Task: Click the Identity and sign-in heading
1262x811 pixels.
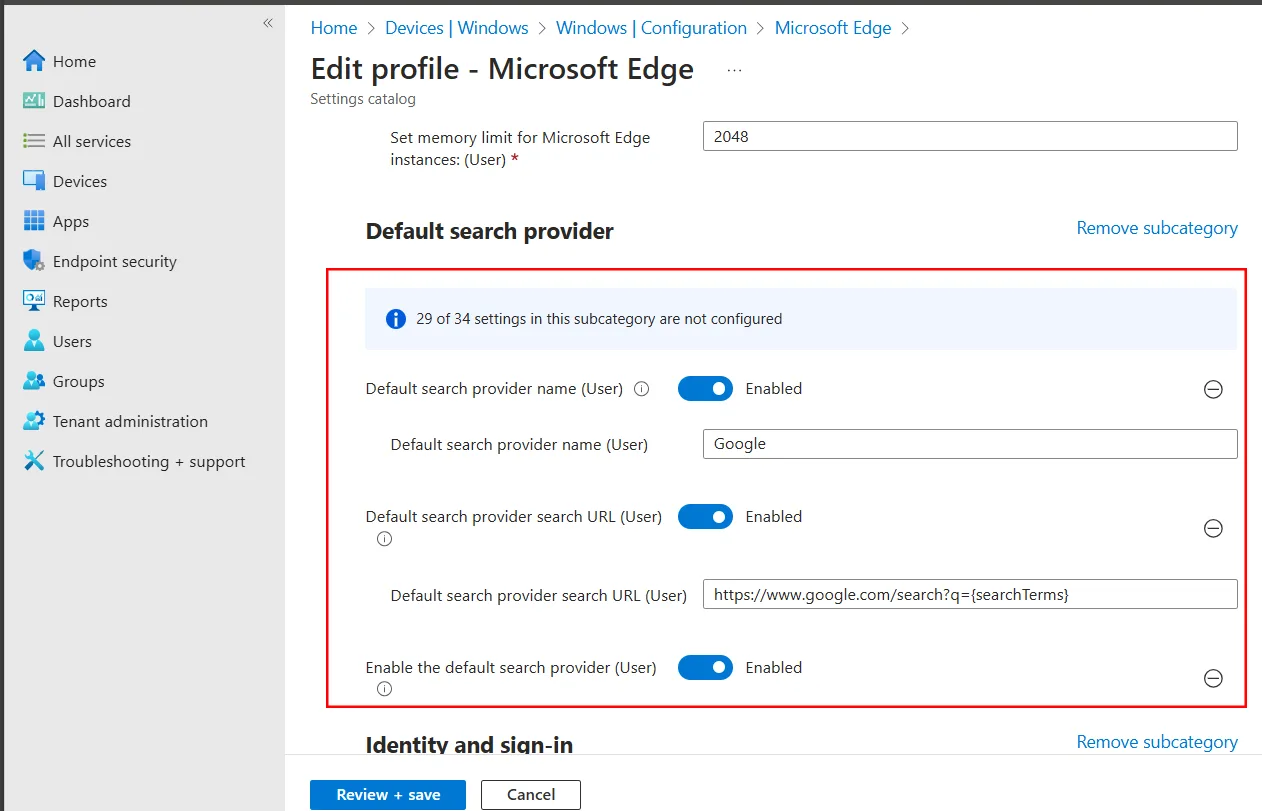Action: click(x=469, y=745)
